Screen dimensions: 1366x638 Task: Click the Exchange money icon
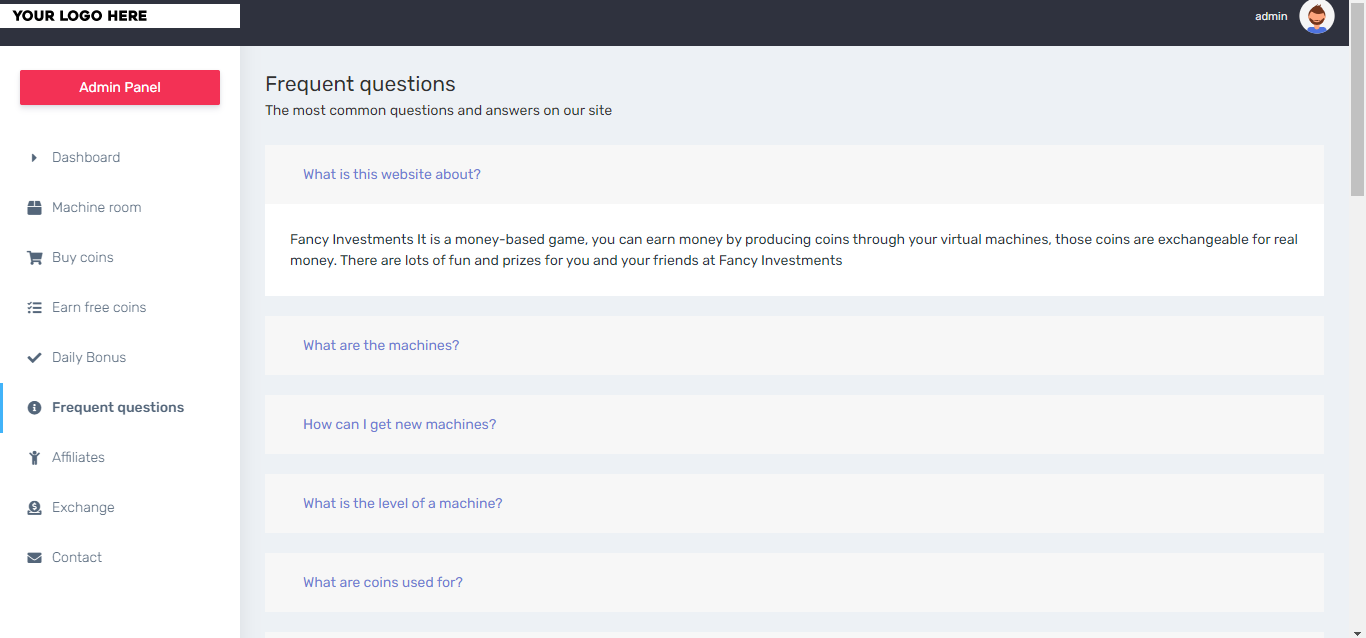pyautogui.click(x=34, y=508)
